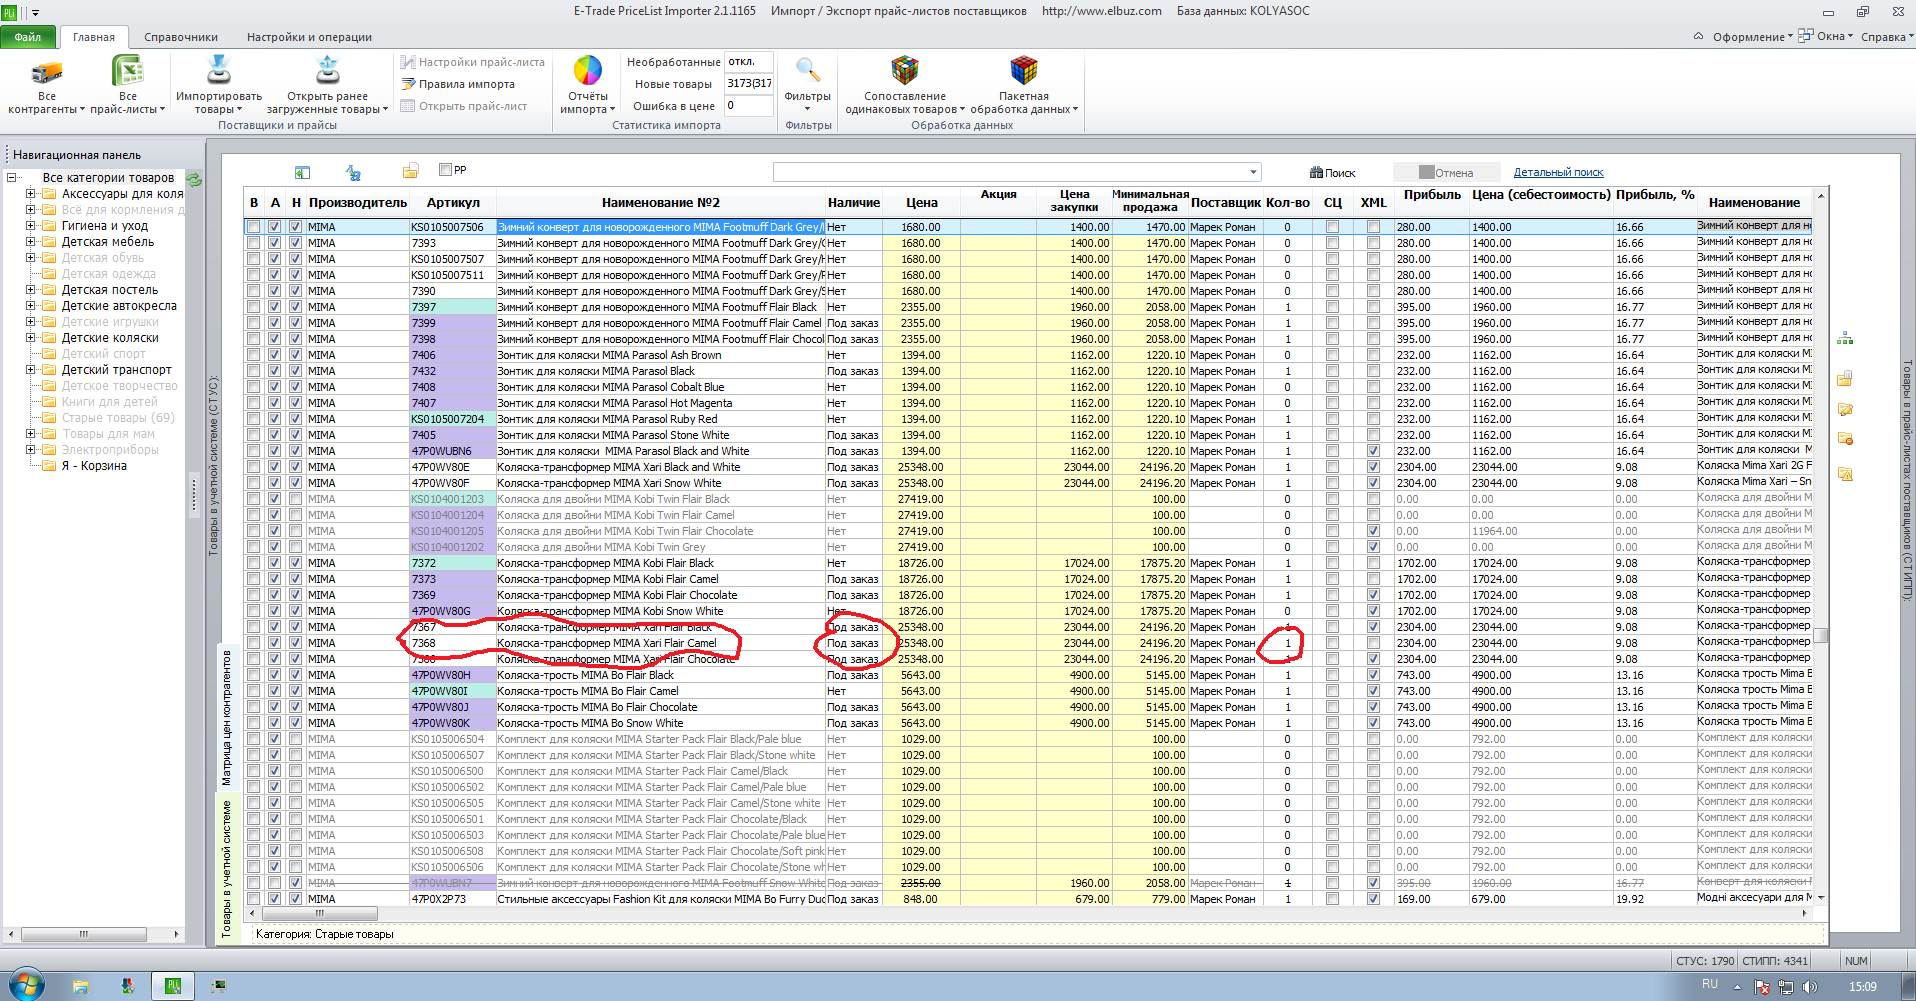Toggle the PP checkbox above the table

(x=446, y=169)
